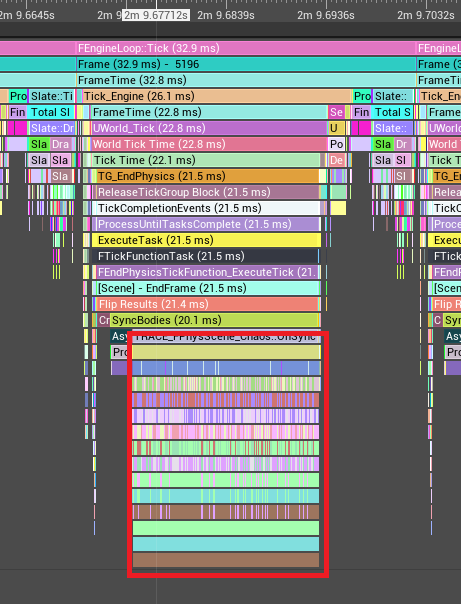This screenshot has height=604, width=461.
Task: Click the 2m 9.6839s ruler label
Action: [226, 15]
